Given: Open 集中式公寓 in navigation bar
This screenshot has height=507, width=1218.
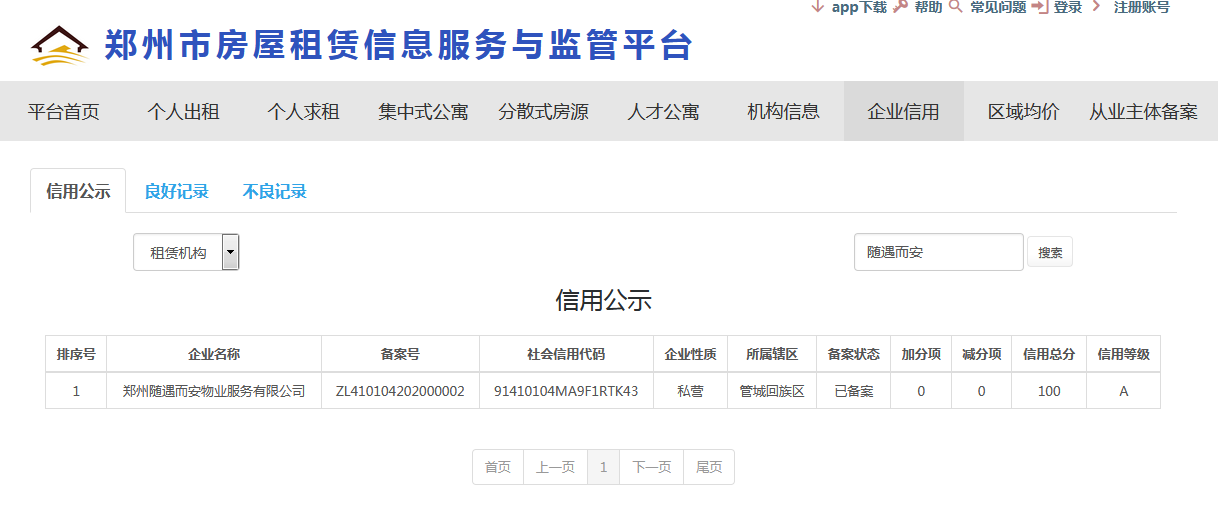Looking at the screenshot, I should tap(424, 111).
